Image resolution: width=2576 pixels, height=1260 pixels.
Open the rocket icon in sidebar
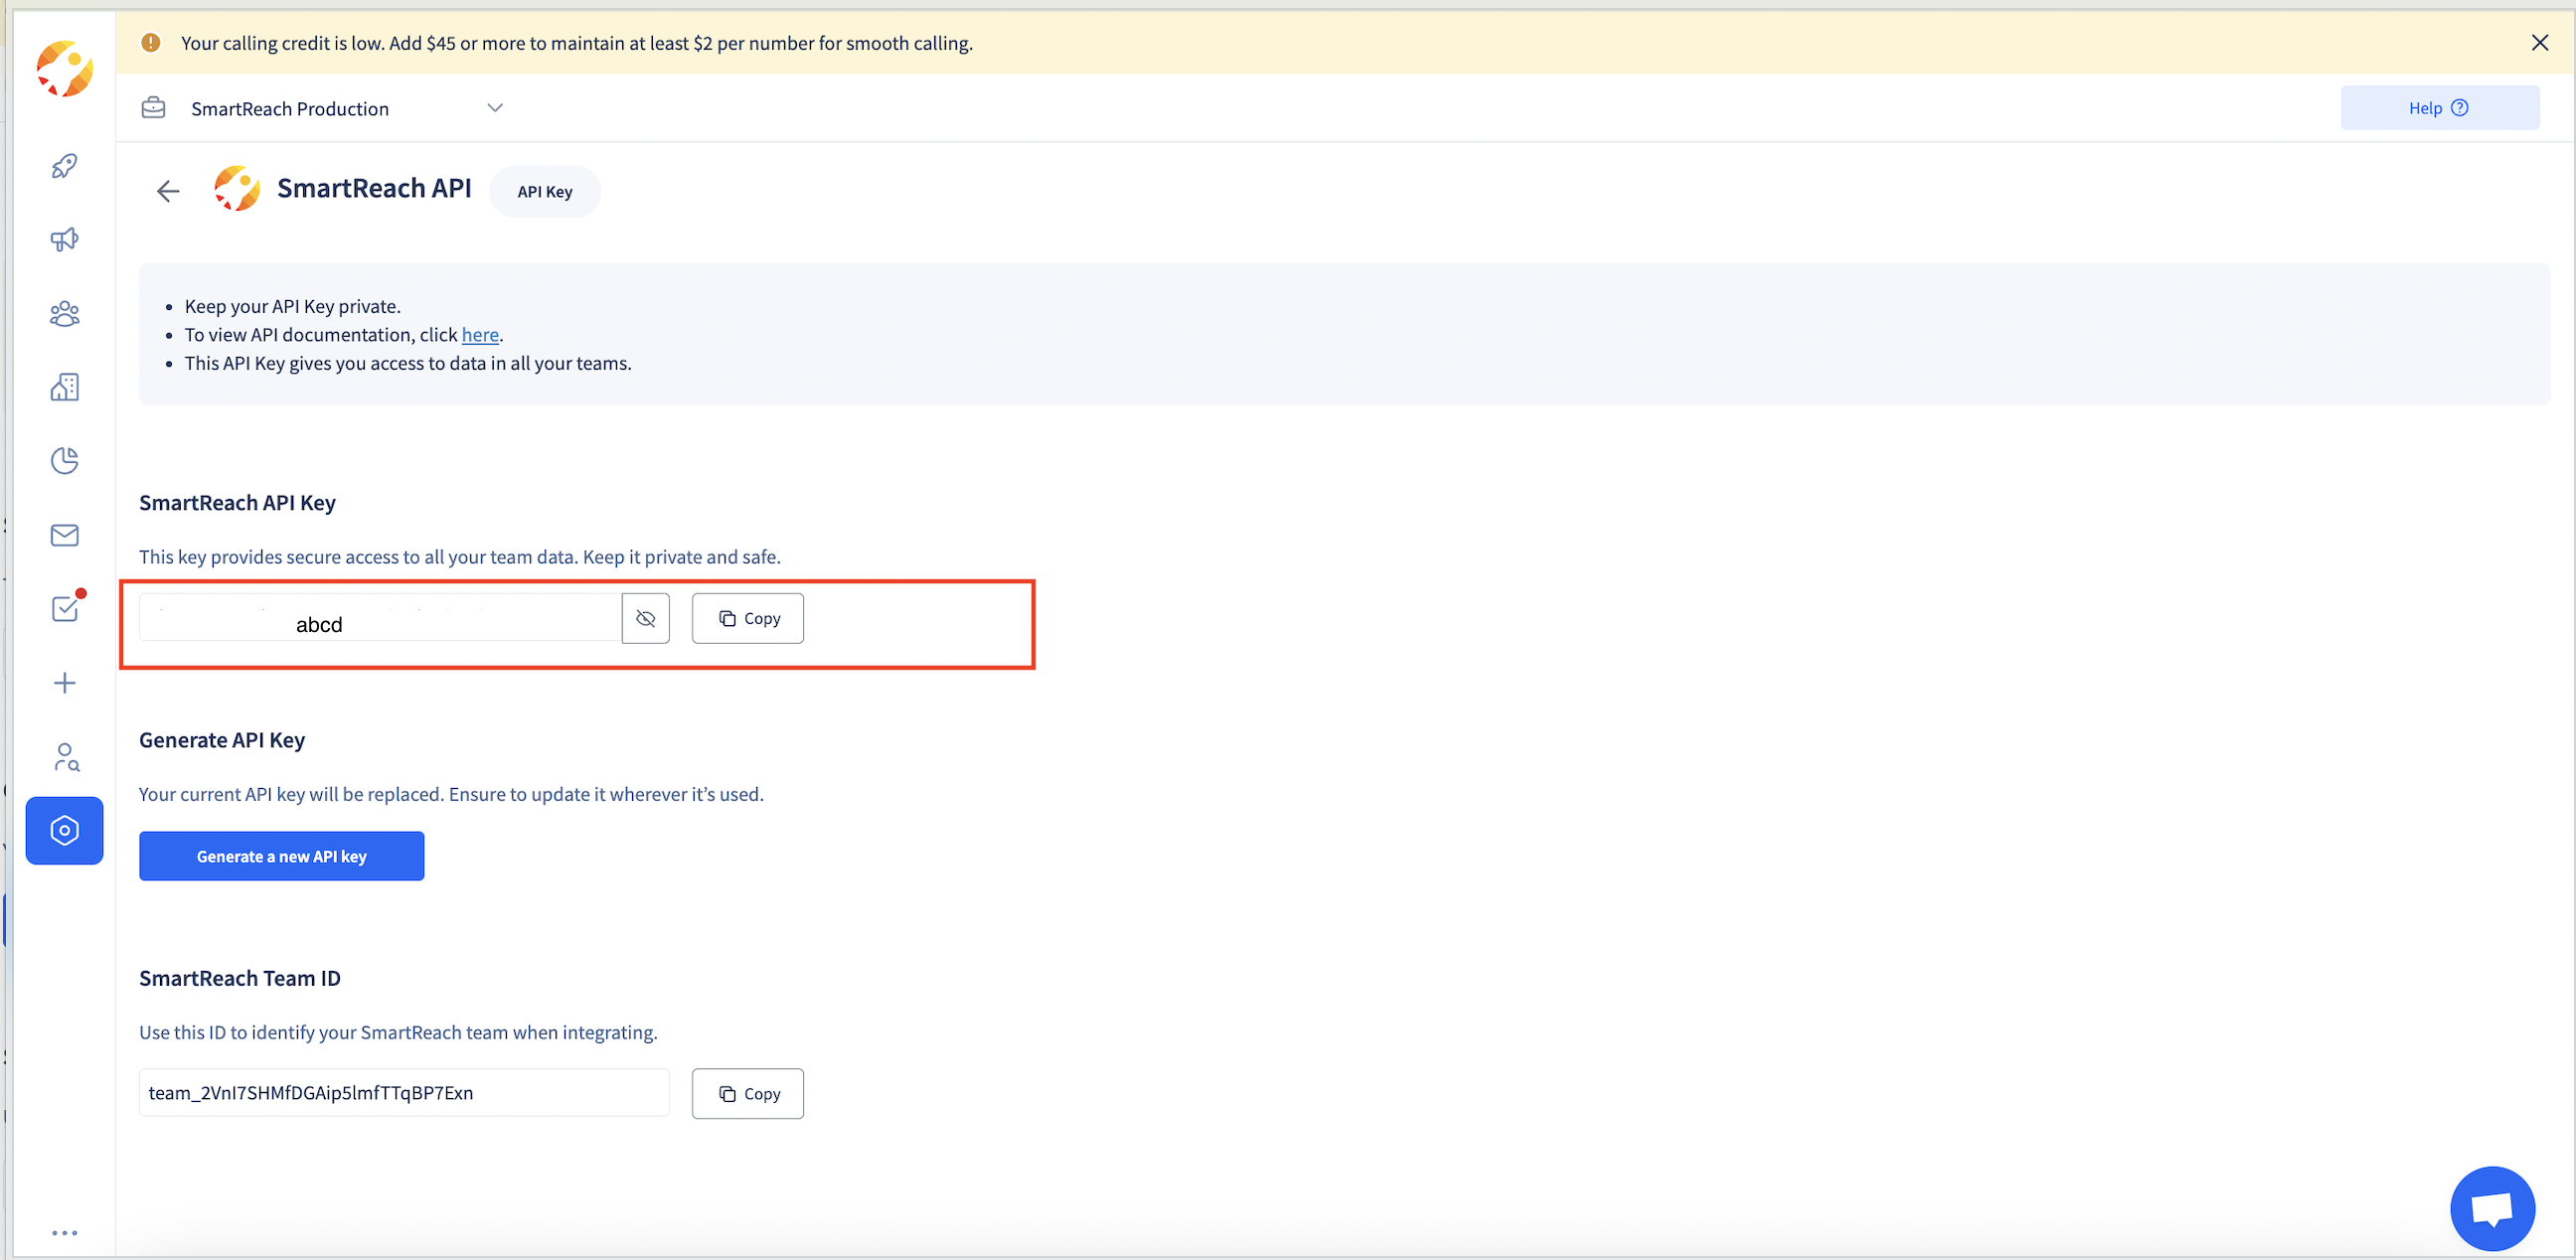point(65,166)
